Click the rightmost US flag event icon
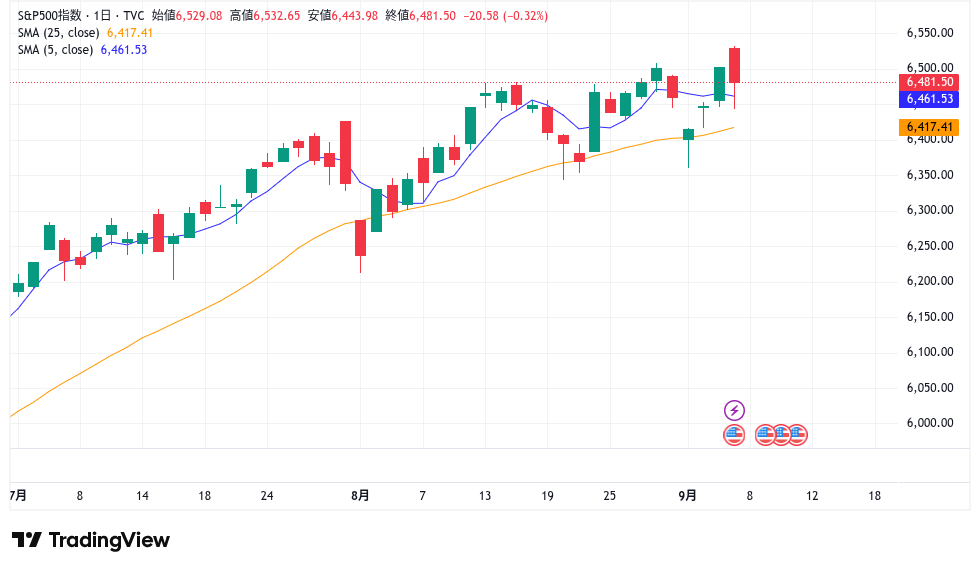The image size is (980, 570). tap(797, 434)
